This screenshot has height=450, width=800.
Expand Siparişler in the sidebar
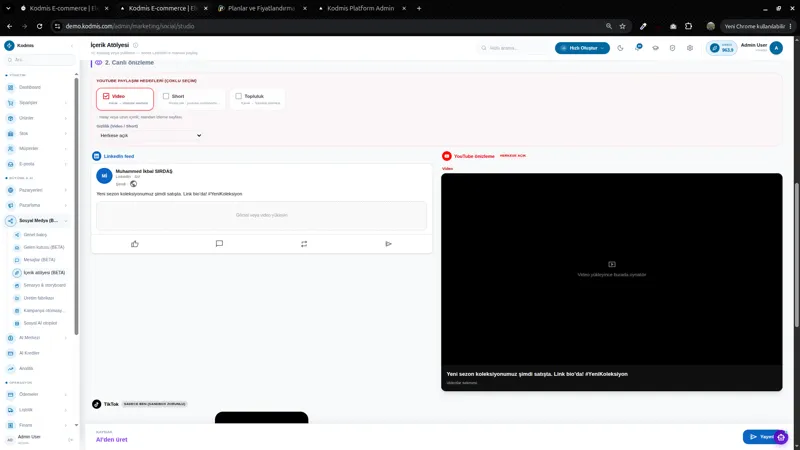point(66,103)
